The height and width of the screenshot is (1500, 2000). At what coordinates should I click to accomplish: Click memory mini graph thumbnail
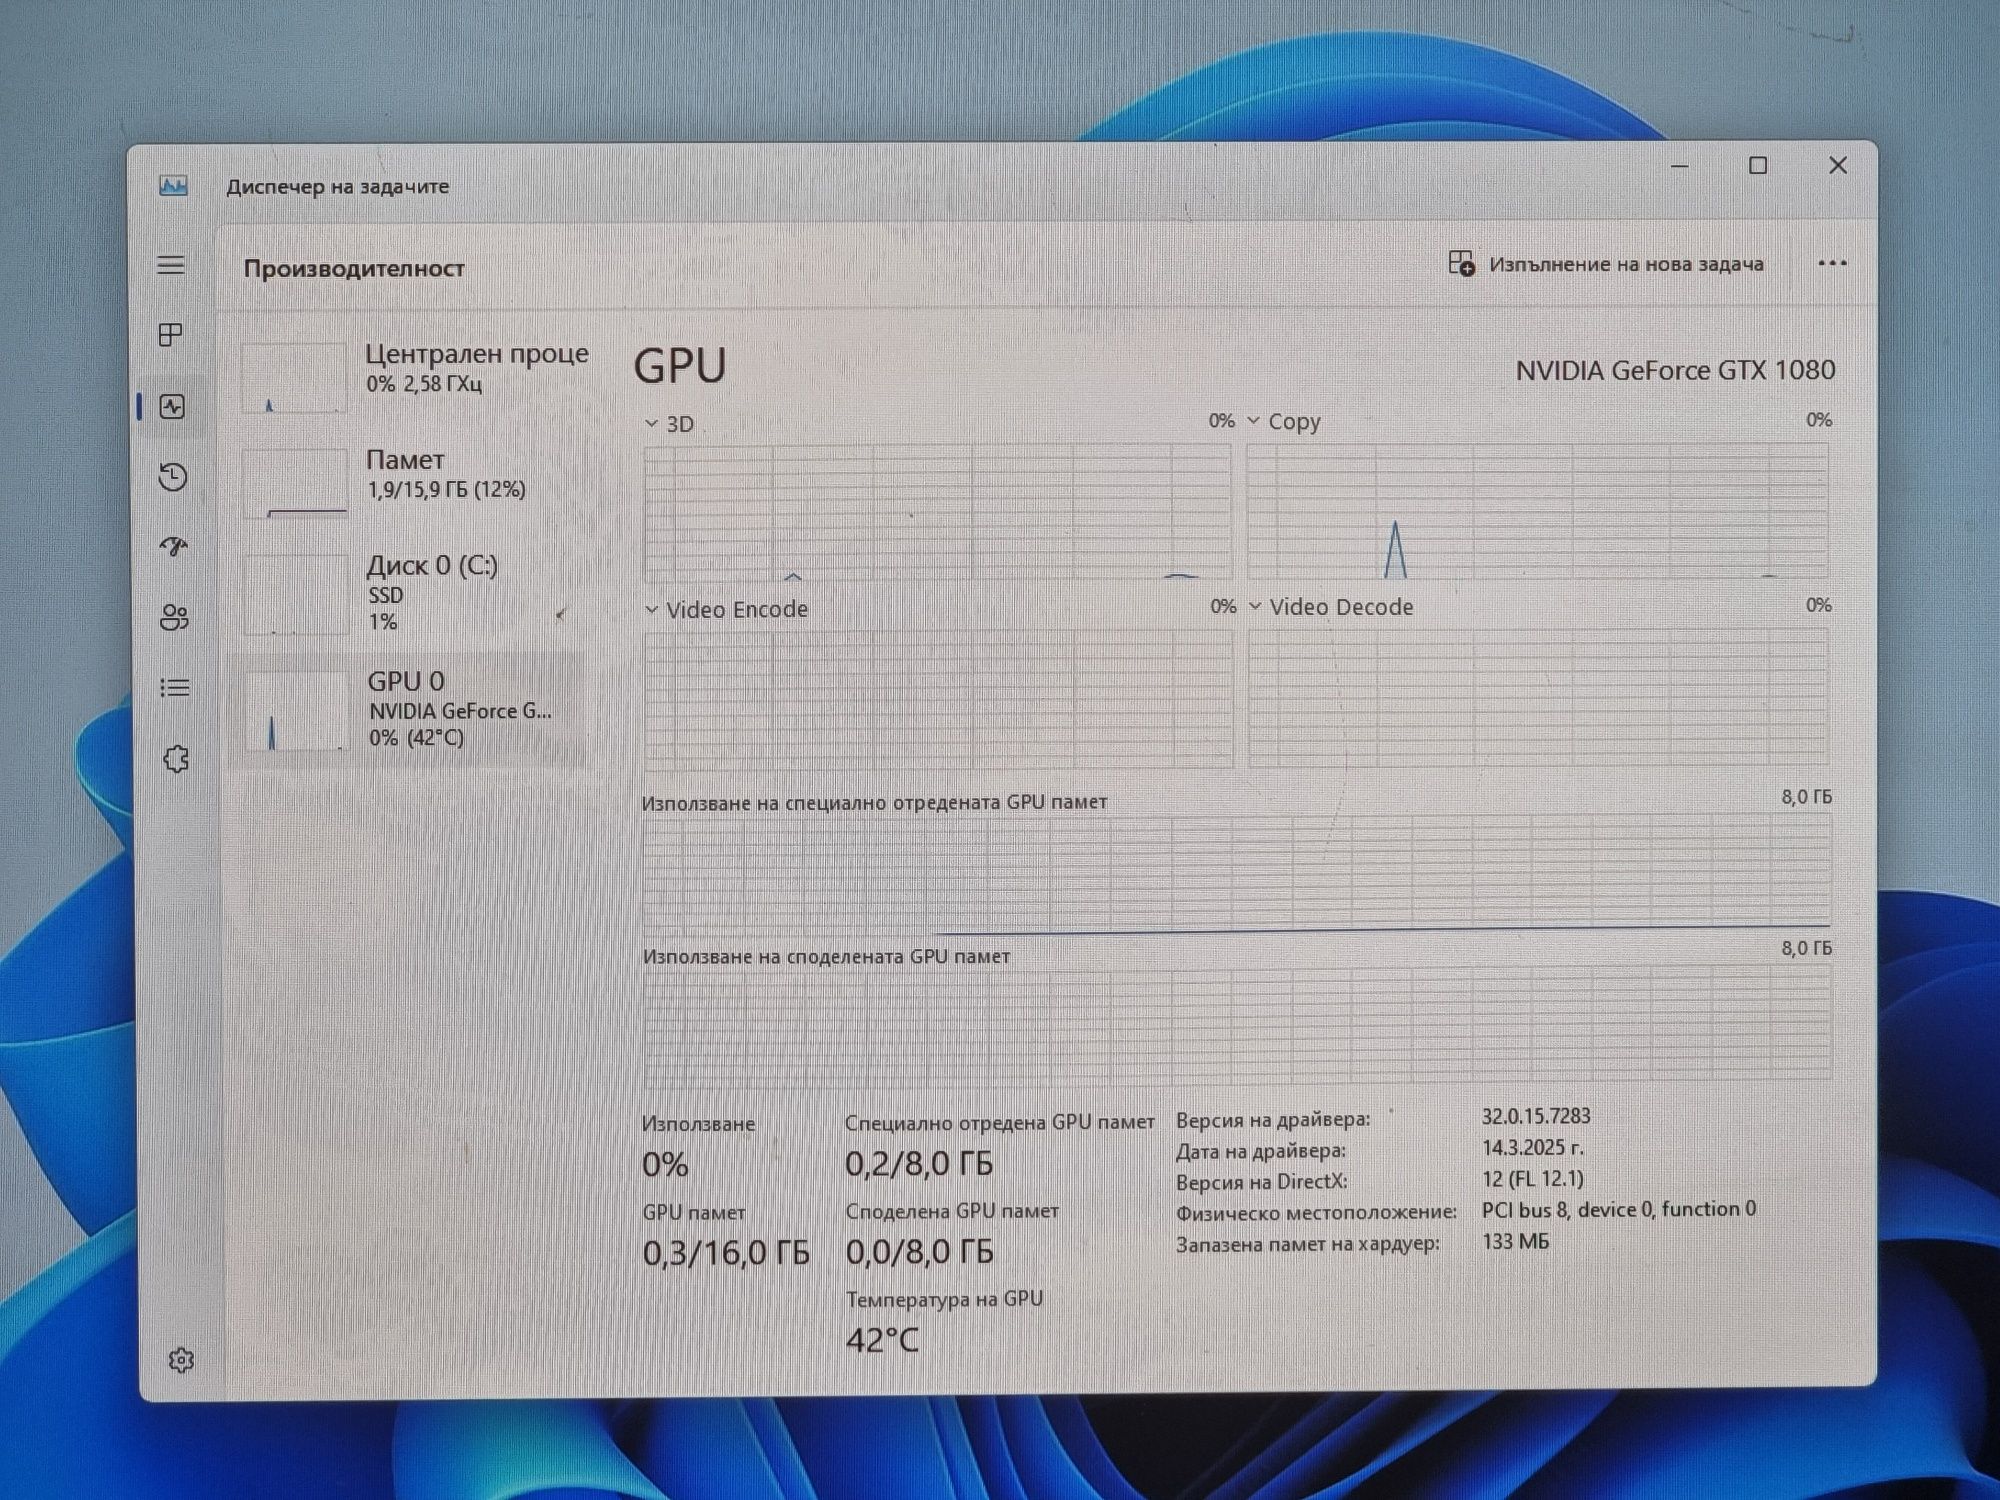[295, 484]
